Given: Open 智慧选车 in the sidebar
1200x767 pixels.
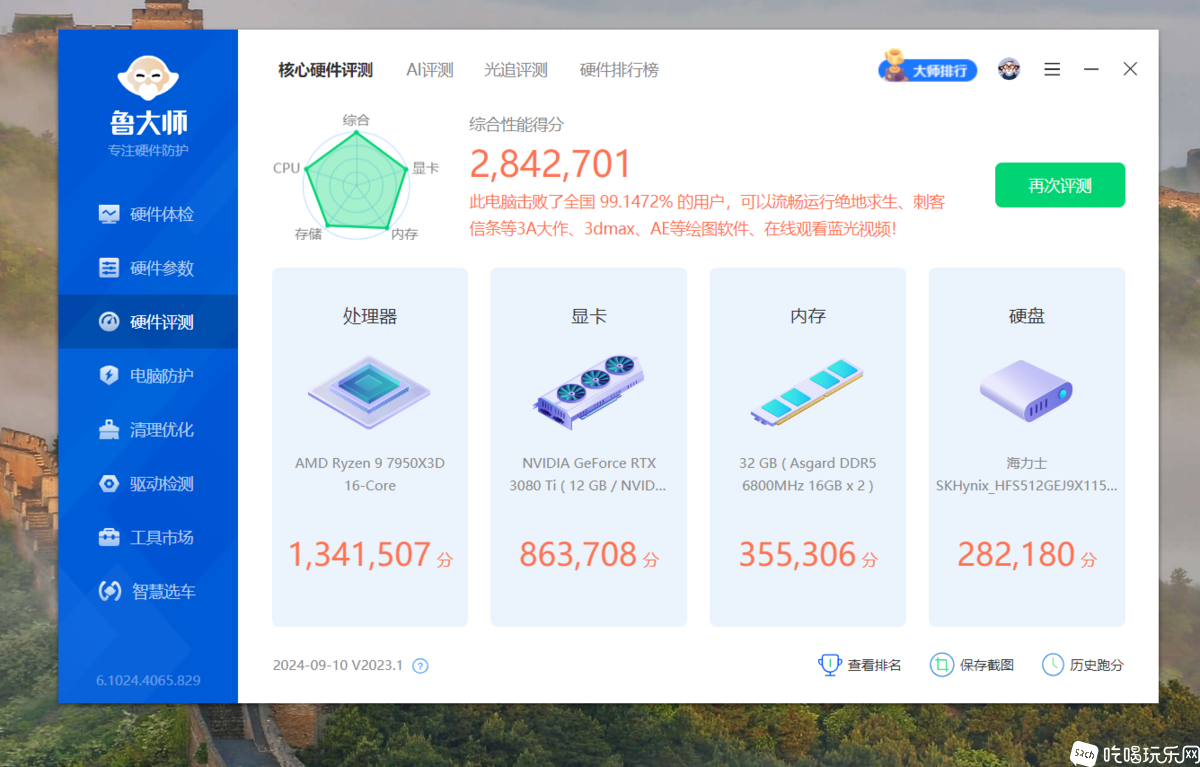Looking at the screenshot, I should 148,592.
